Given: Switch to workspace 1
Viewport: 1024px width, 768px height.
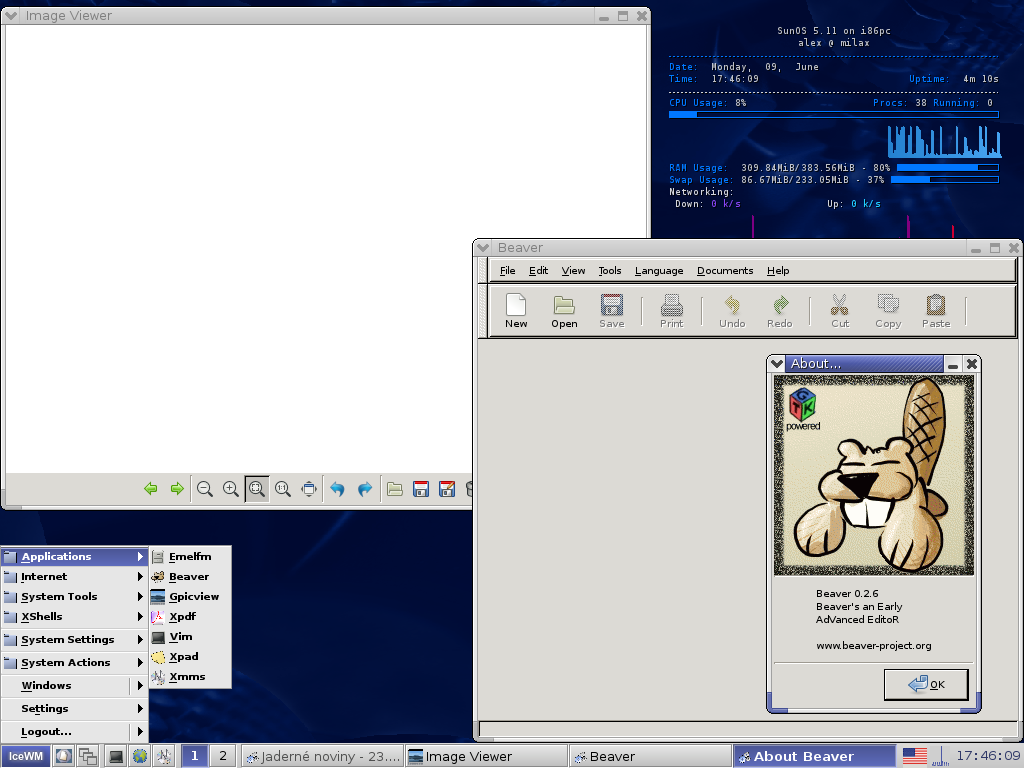Looking at the screenshot, I should (x=194, y=756).
